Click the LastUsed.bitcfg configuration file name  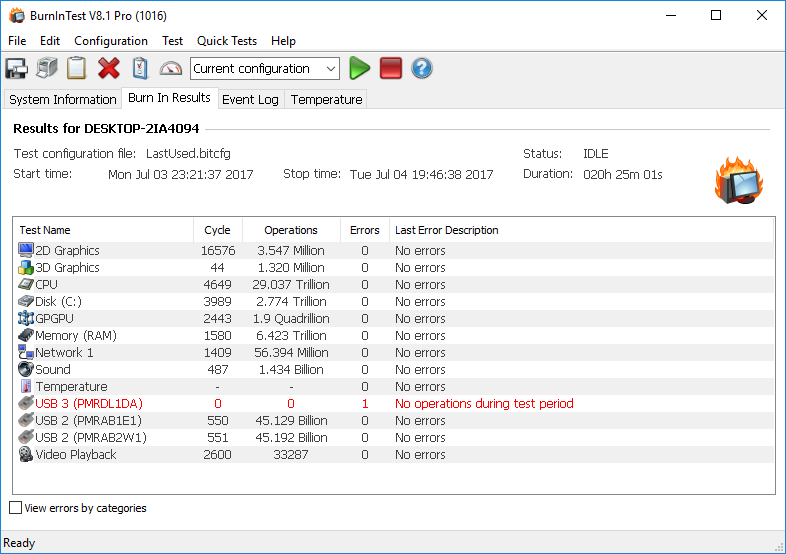pos(188,153)
